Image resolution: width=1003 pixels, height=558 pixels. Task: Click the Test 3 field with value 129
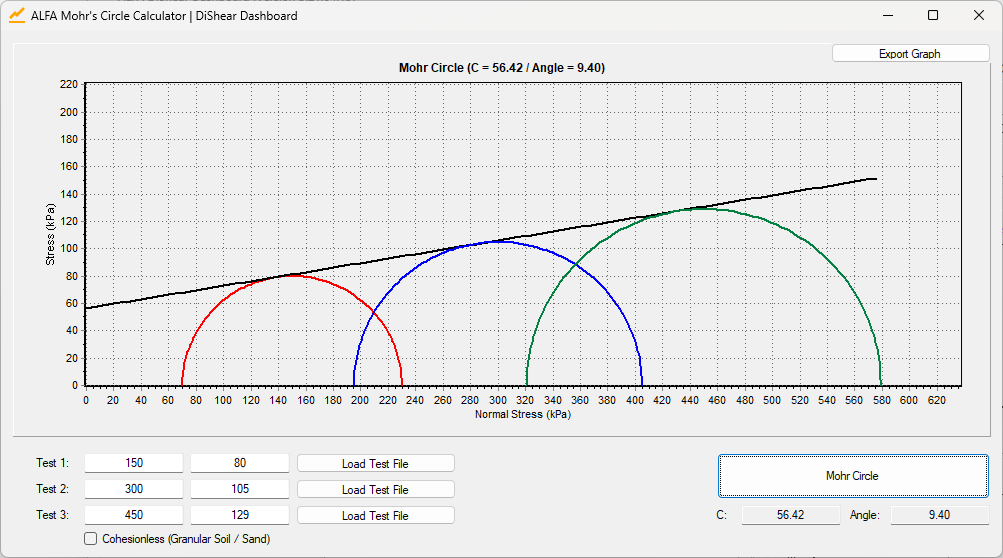pyautogui.click(x=240, y=516)
